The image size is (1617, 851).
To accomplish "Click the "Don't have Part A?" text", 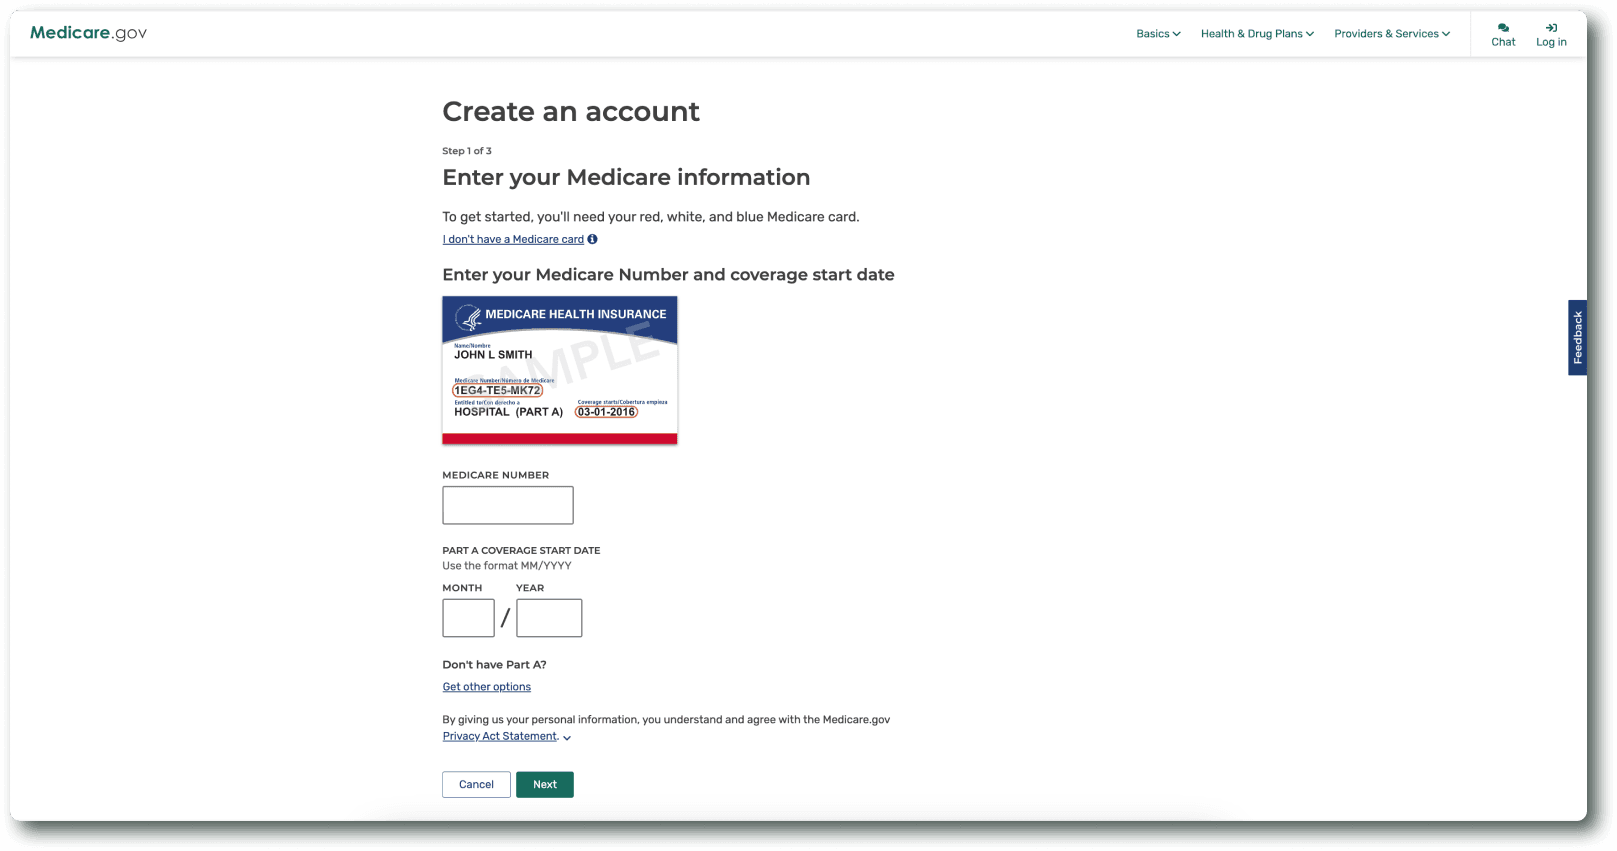I will tap(494, 665).
